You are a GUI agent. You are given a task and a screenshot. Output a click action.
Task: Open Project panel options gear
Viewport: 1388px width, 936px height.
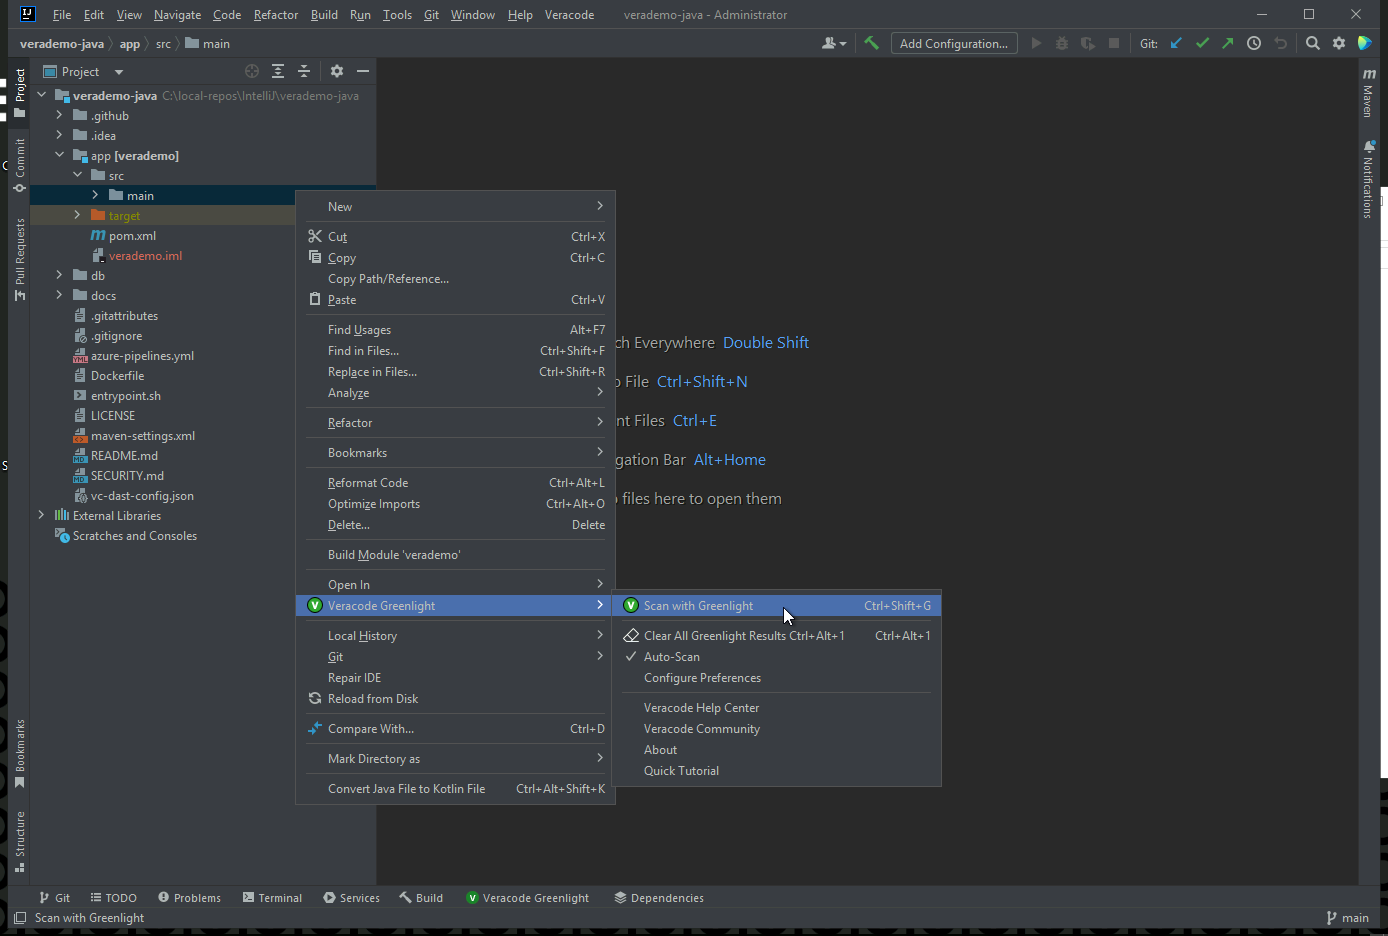pyautogui.click(x=337, y=71)
